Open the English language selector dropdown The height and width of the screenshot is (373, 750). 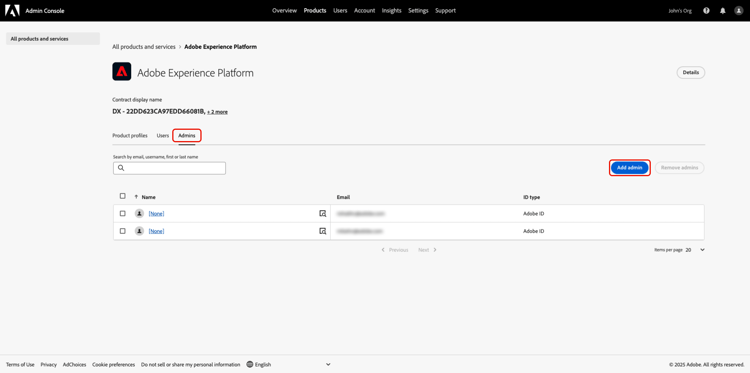[288, 364]
